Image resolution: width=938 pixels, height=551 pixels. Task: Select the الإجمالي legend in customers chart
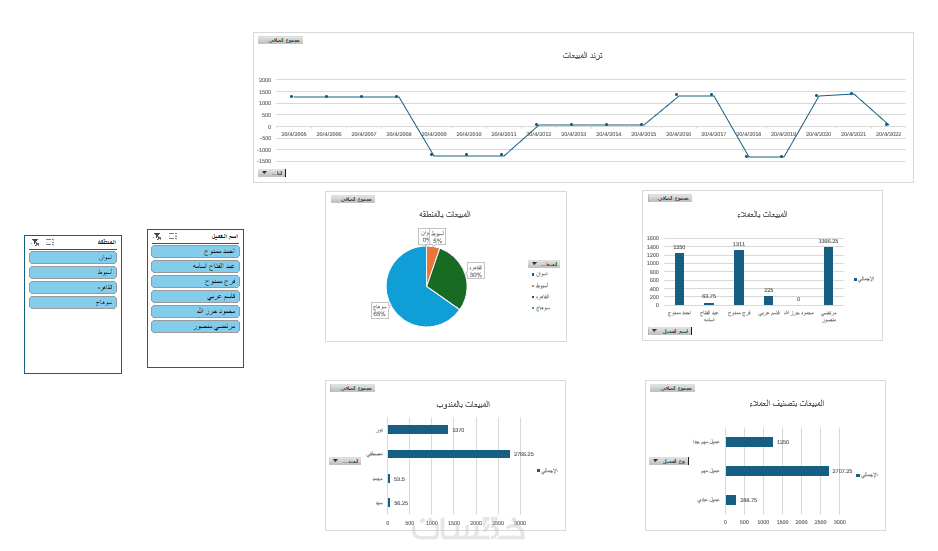coord(864,279)
